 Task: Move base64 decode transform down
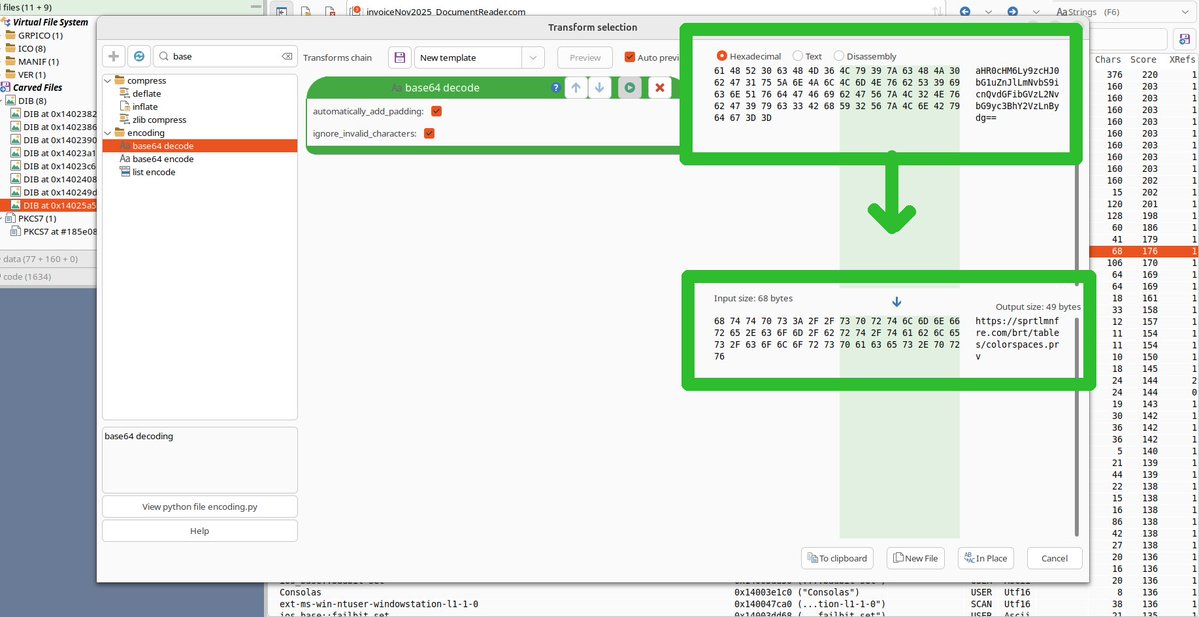click(599, 87)
